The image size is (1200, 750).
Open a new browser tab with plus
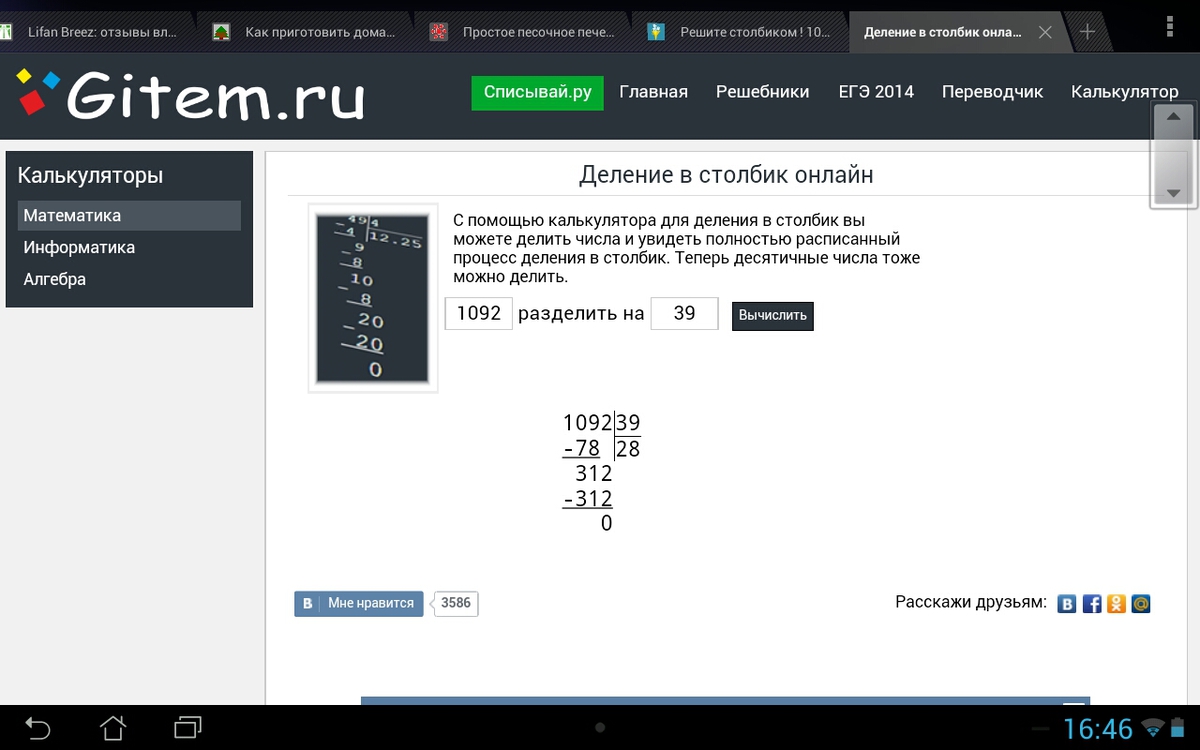(x=1087, y=32)
